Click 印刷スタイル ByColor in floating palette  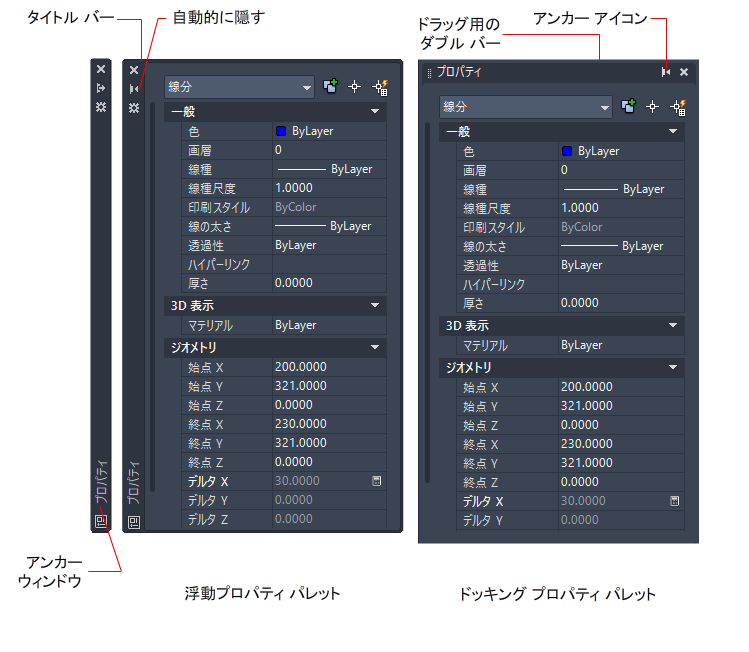pyautogui.click(x=329, y=207)
